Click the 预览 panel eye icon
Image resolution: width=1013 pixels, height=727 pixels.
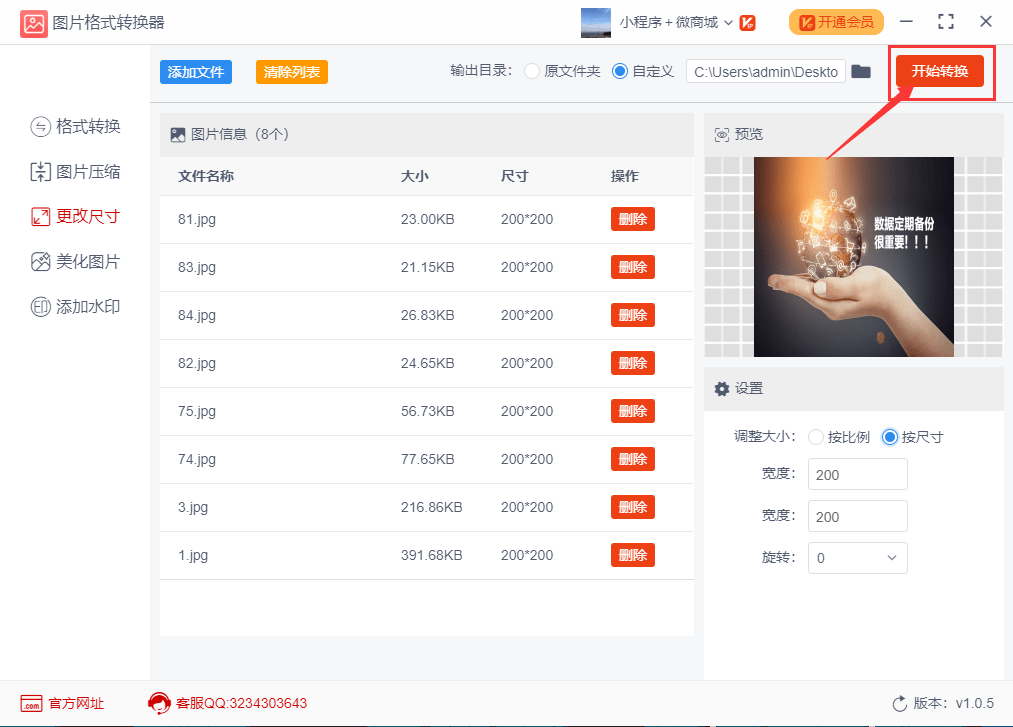coord(724,135)
